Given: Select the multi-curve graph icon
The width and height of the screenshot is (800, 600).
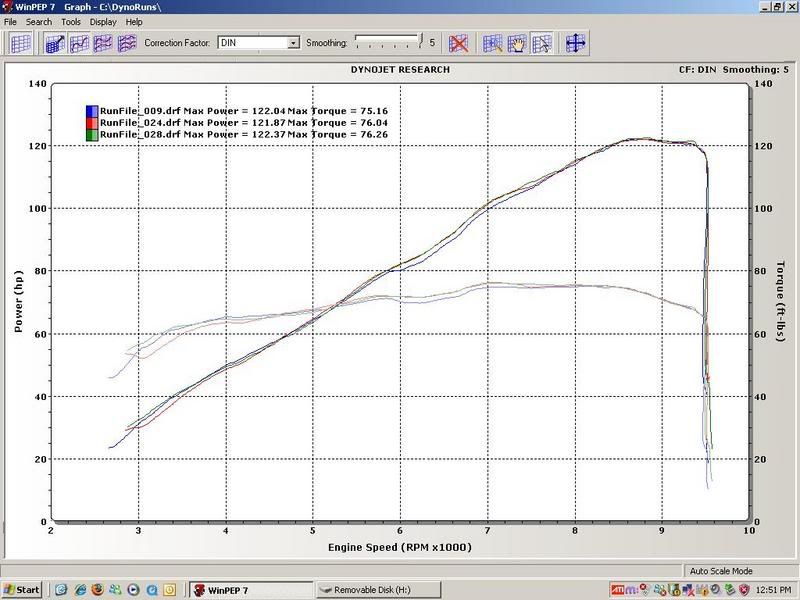Looking at the screenshot, I should tap(127, 43).
